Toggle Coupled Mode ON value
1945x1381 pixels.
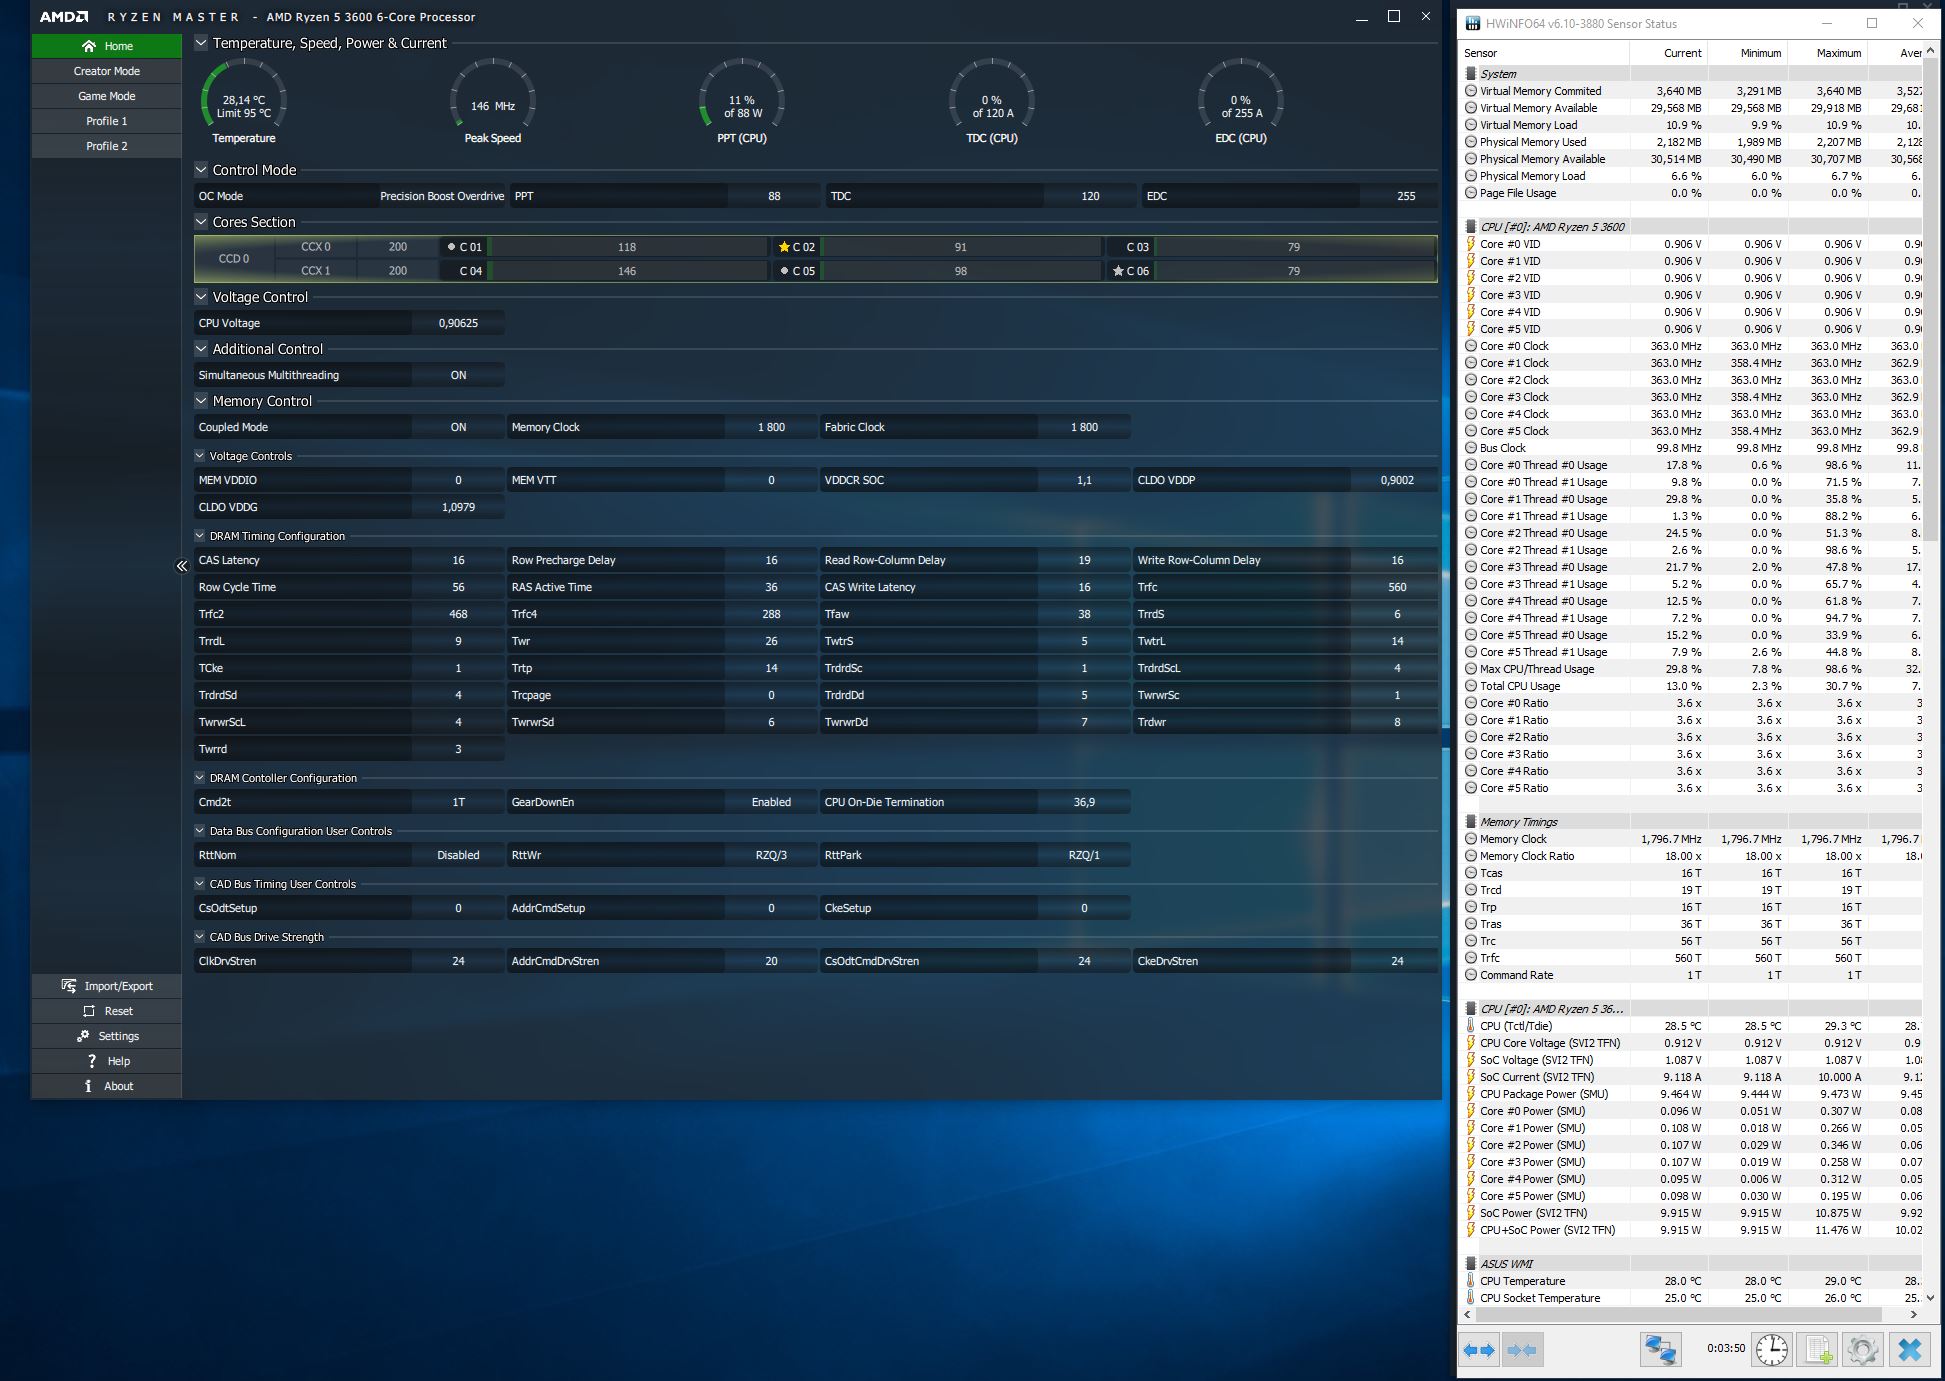click(458, 427)
